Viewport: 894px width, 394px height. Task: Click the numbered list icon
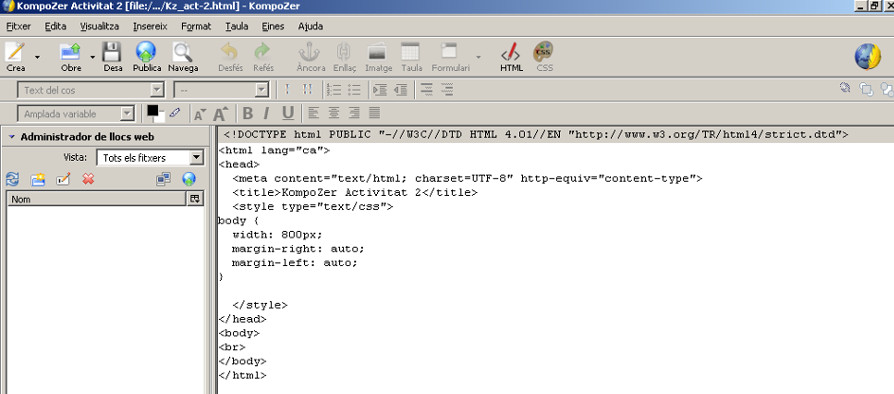tap(334, 90)
